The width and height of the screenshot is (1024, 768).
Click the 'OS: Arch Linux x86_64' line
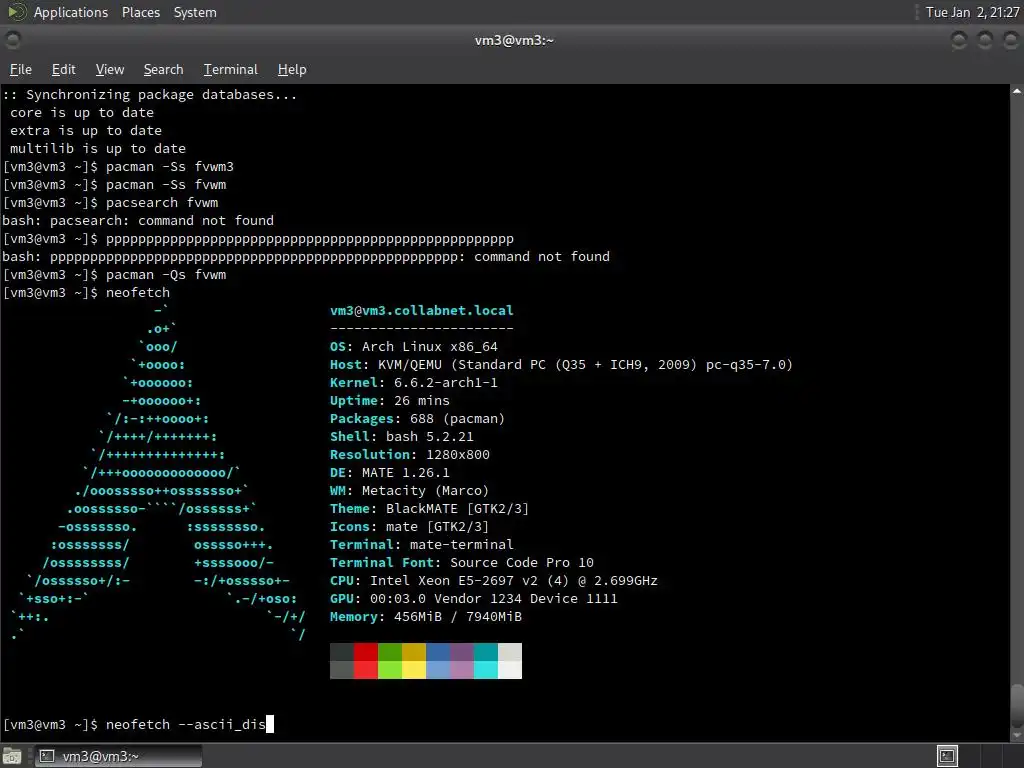click(x=413, y=347)
